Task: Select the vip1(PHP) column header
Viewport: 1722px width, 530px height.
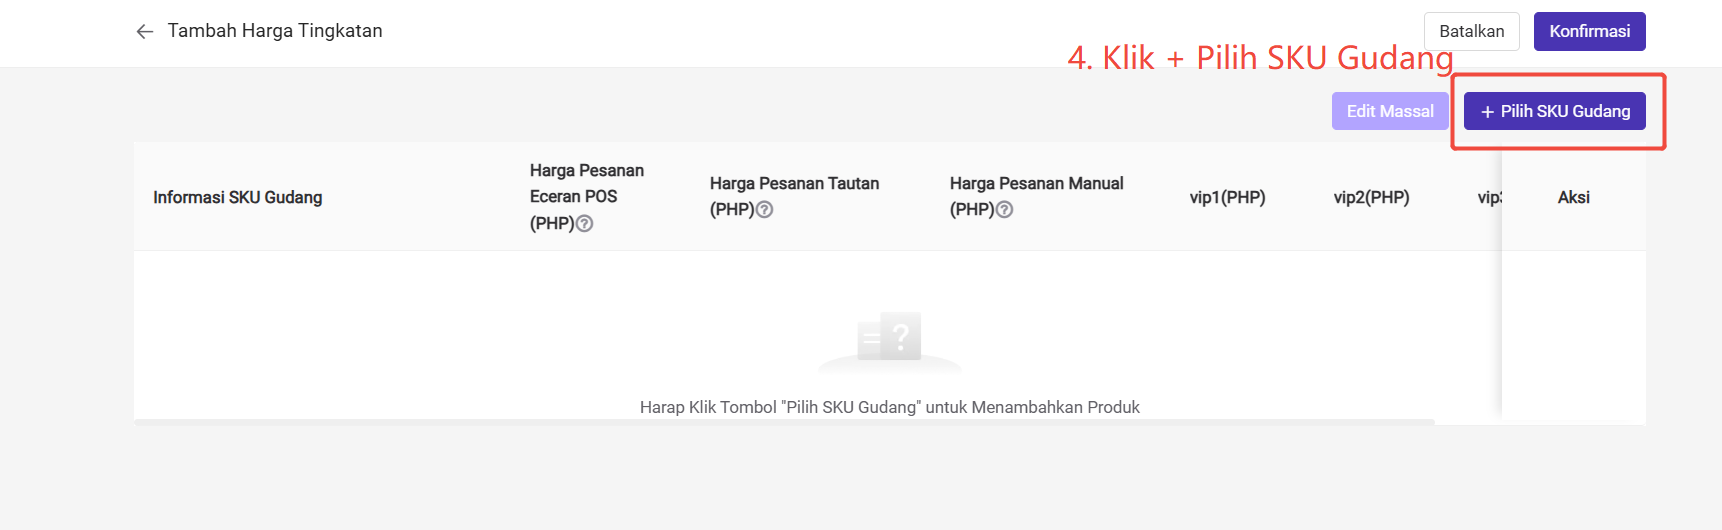Action: pyautogui.click(x=1227, y=198)
